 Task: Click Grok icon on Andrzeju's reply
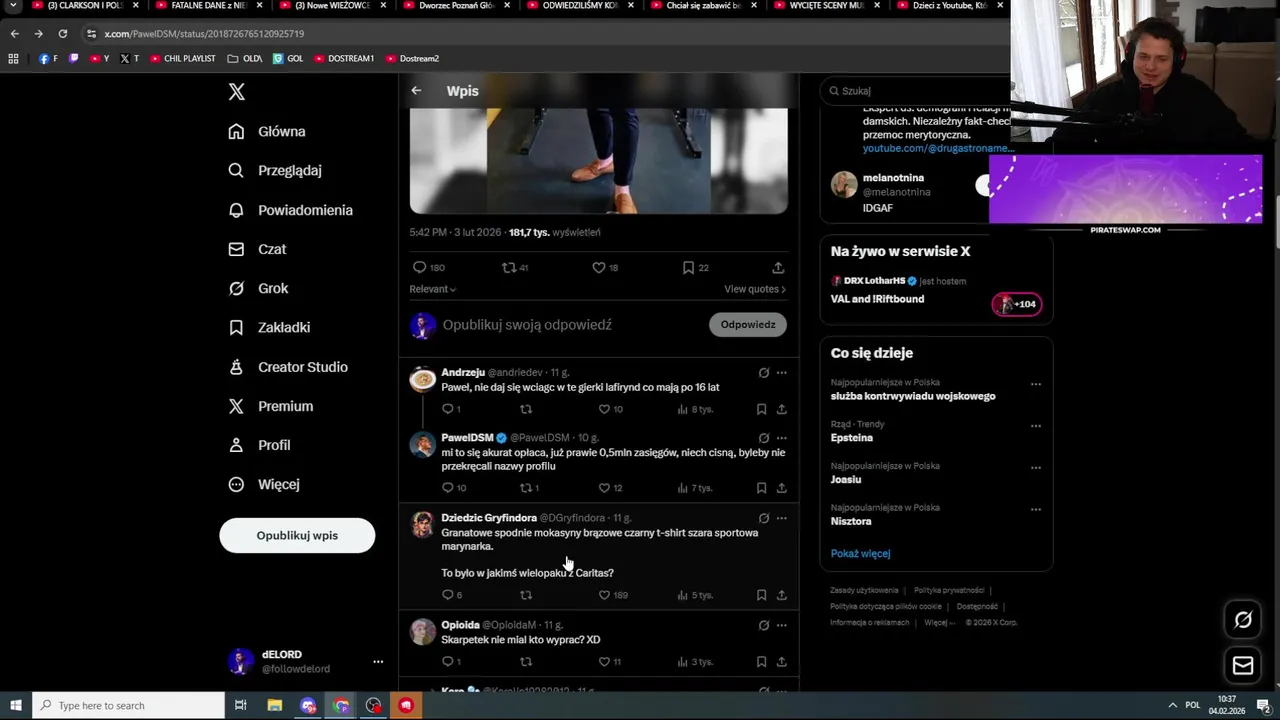[x=764, y=373]
